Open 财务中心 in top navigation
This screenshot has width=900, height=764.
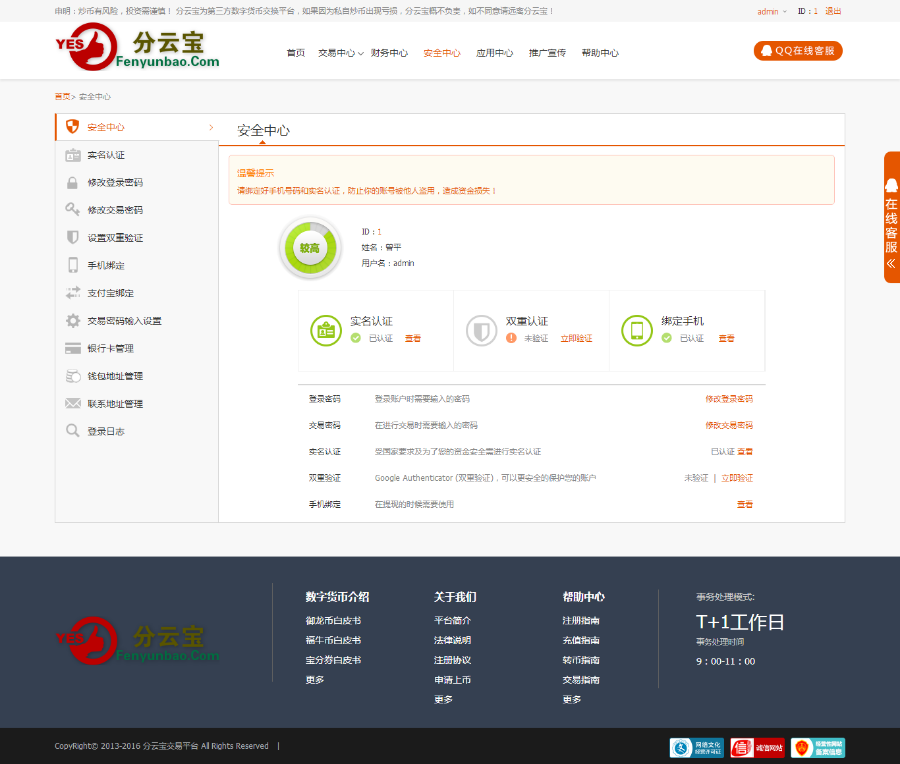389,53
